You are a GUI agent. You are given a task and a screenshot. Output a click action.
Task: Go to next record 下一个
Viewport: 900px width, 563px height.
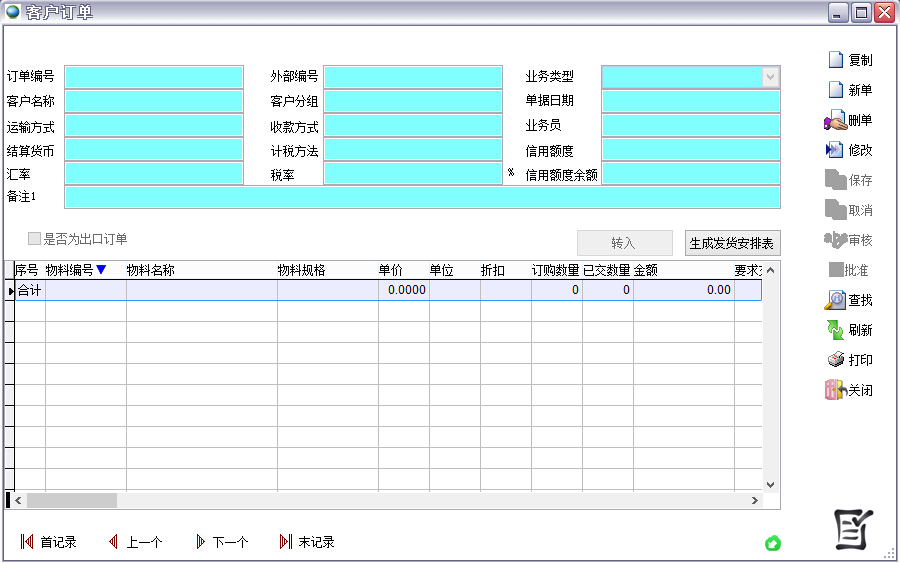(200, 542)
